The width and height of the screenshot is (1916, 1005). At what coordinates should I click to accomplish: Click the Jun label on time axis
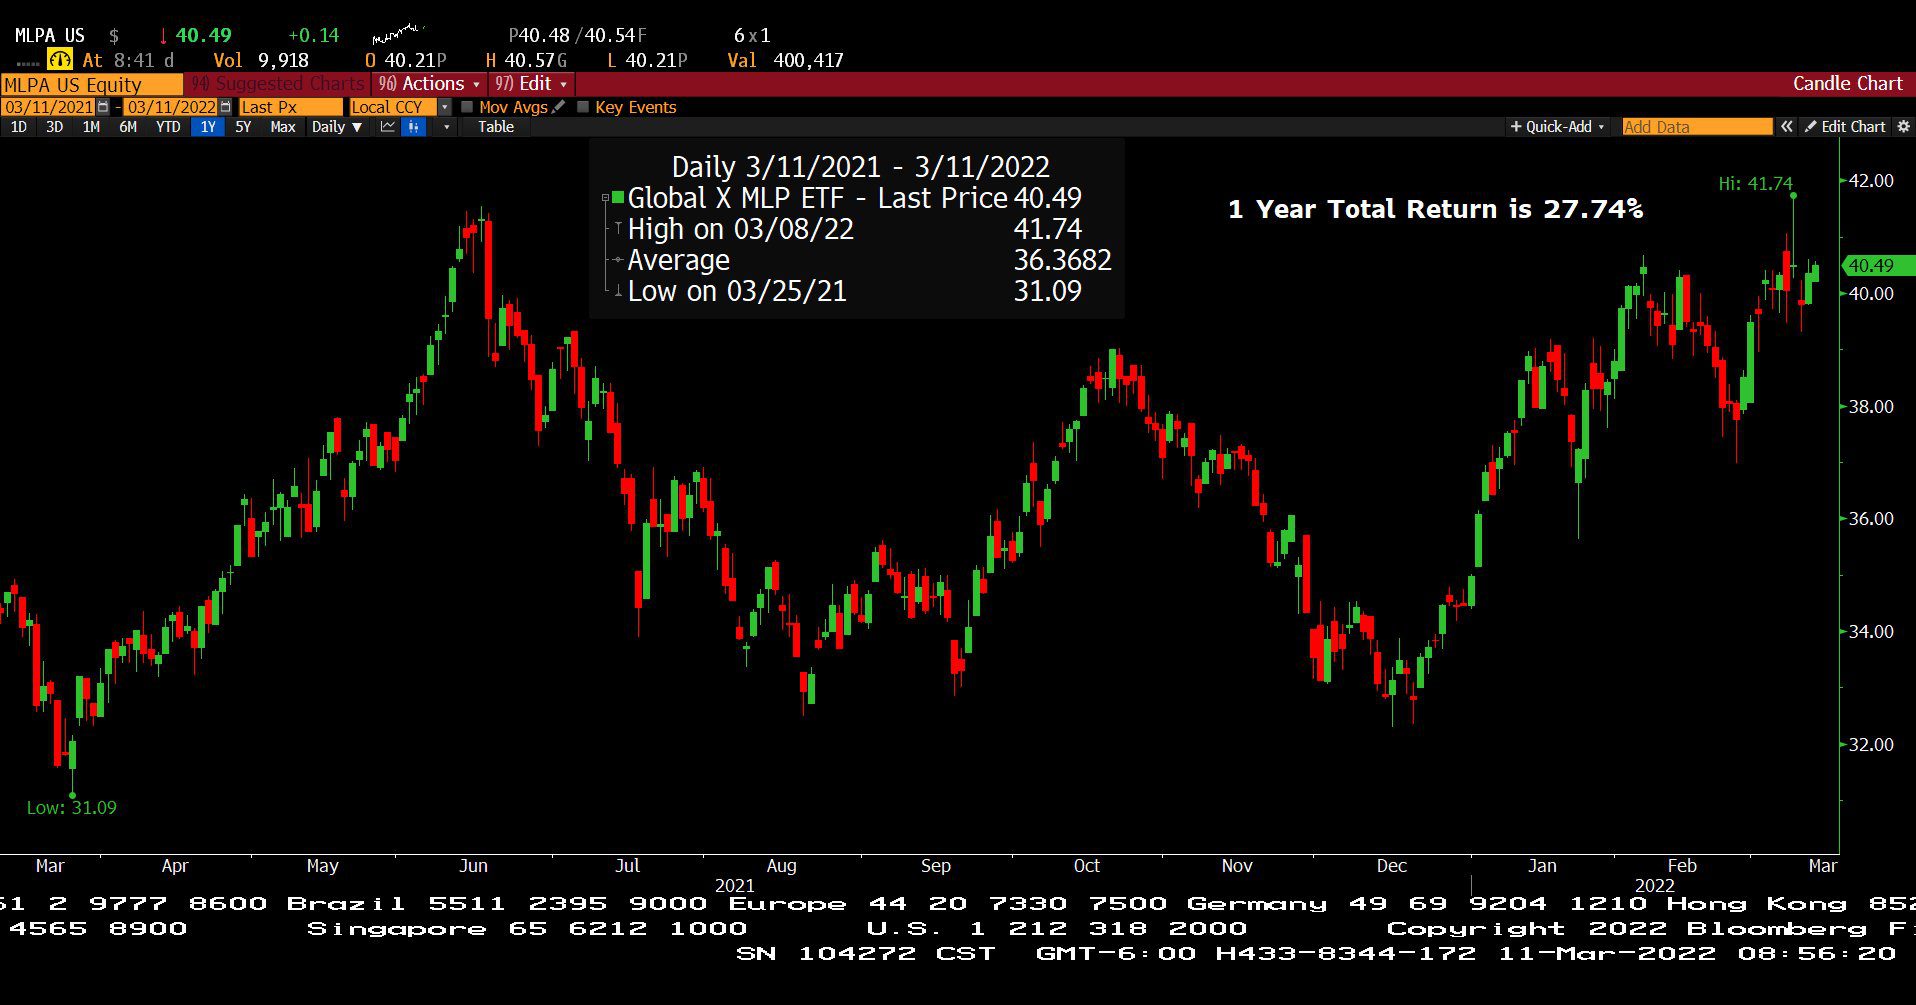tap(473, 866)
